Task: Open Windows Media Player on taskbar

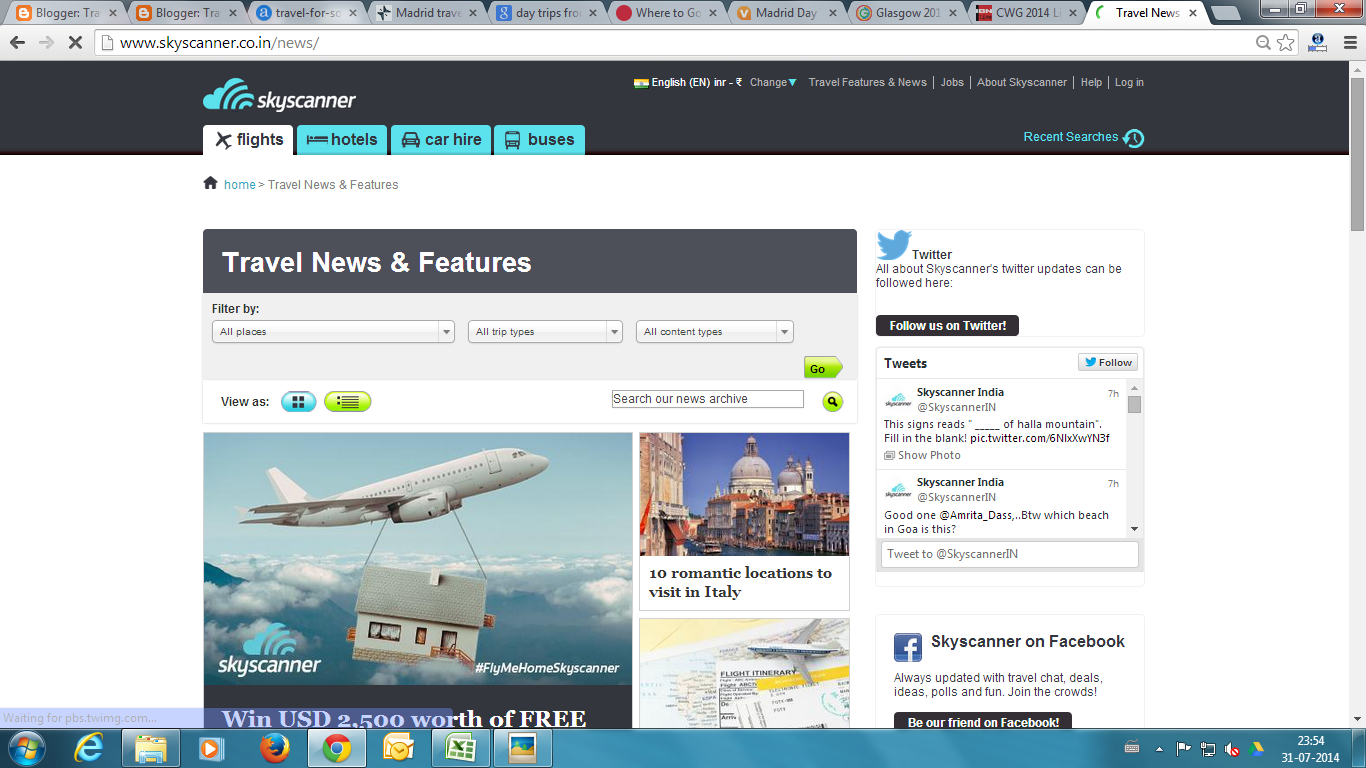Action: point(211,748)
